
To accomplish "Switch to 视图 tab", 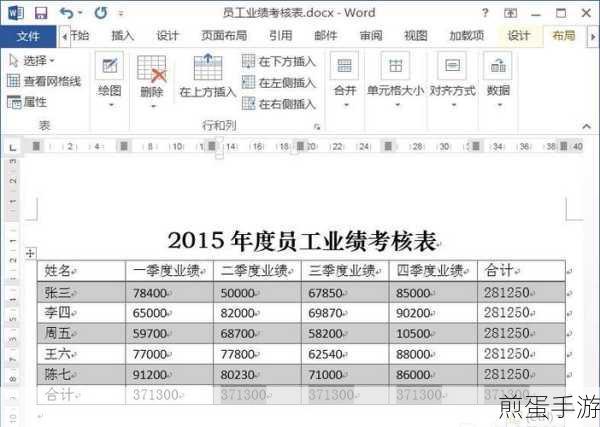I will tap(416, 36).
